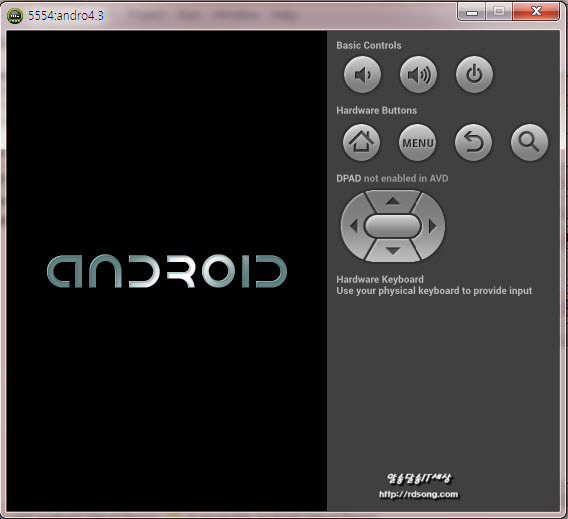The image size is (568, 519).
Task: Minimize the 5554:andro4.3 emulator window
Action: point(472,12)
